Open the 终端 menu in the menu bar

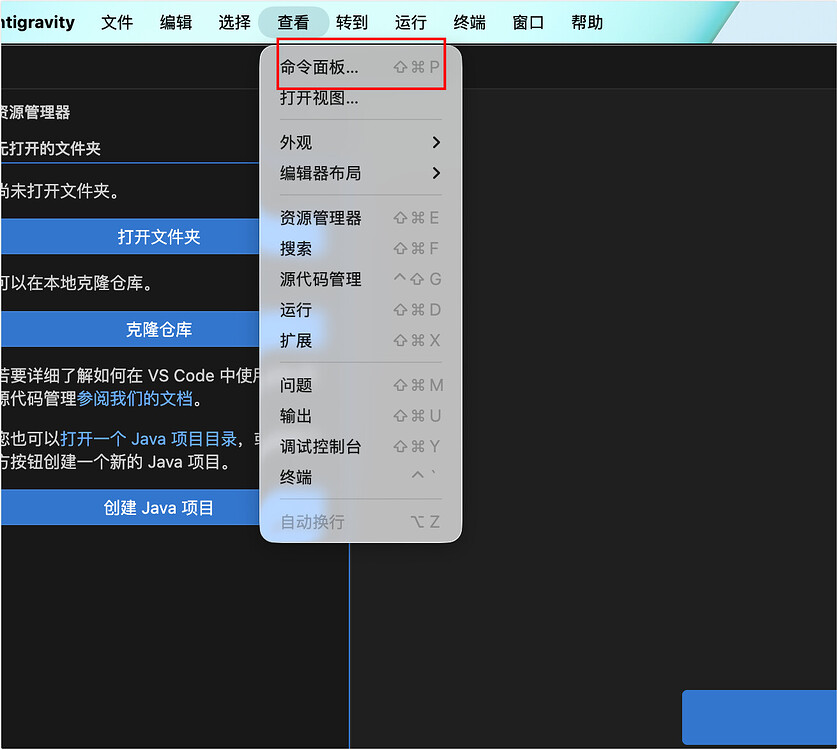click(469, 22)
